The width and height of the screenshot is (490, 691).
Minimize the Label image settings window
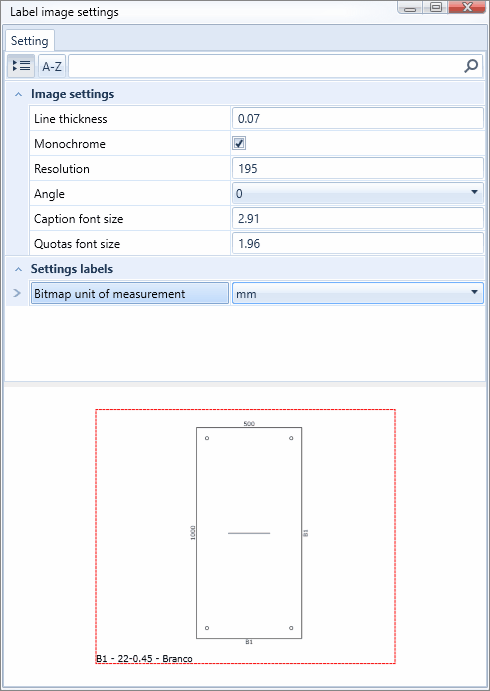point(412,7)
